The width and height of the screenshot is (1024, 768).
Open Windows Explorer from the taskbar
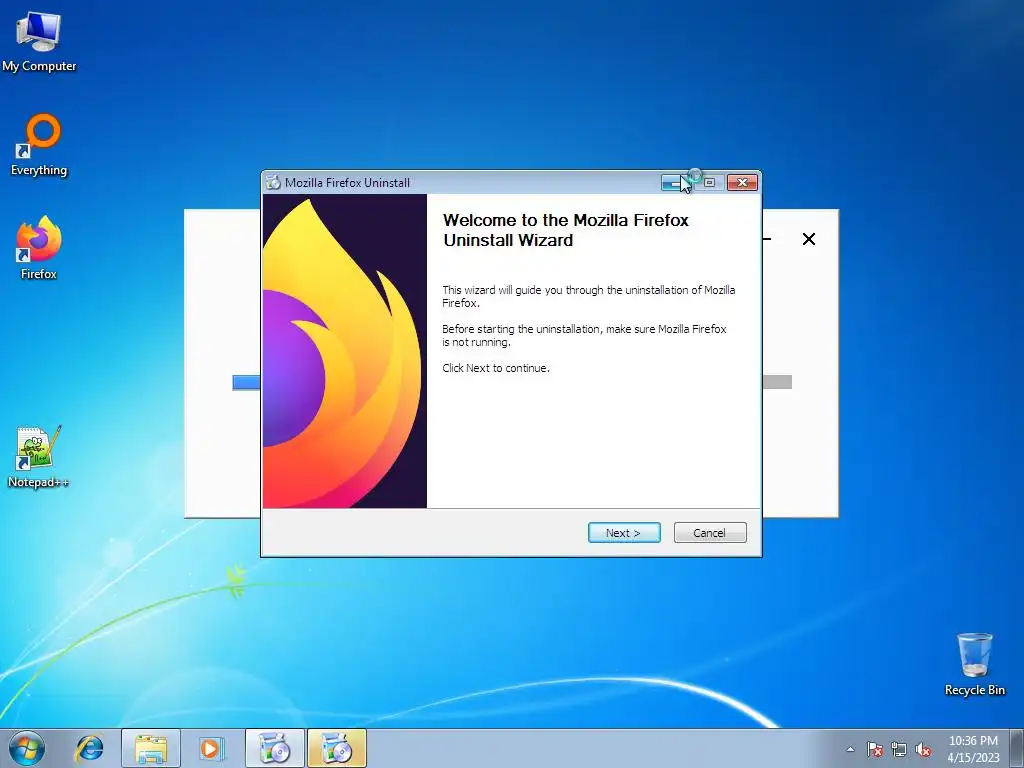[x=151, y=748]
